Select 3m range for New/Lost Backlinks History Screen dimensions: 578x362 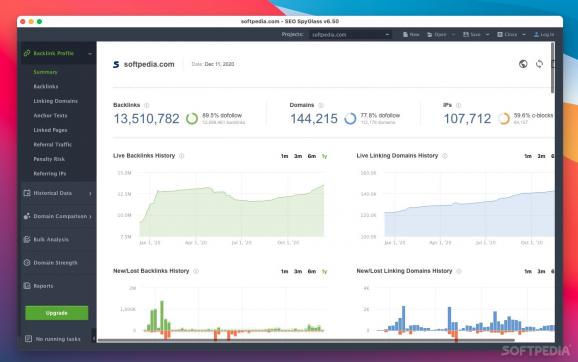click(298, 272)
